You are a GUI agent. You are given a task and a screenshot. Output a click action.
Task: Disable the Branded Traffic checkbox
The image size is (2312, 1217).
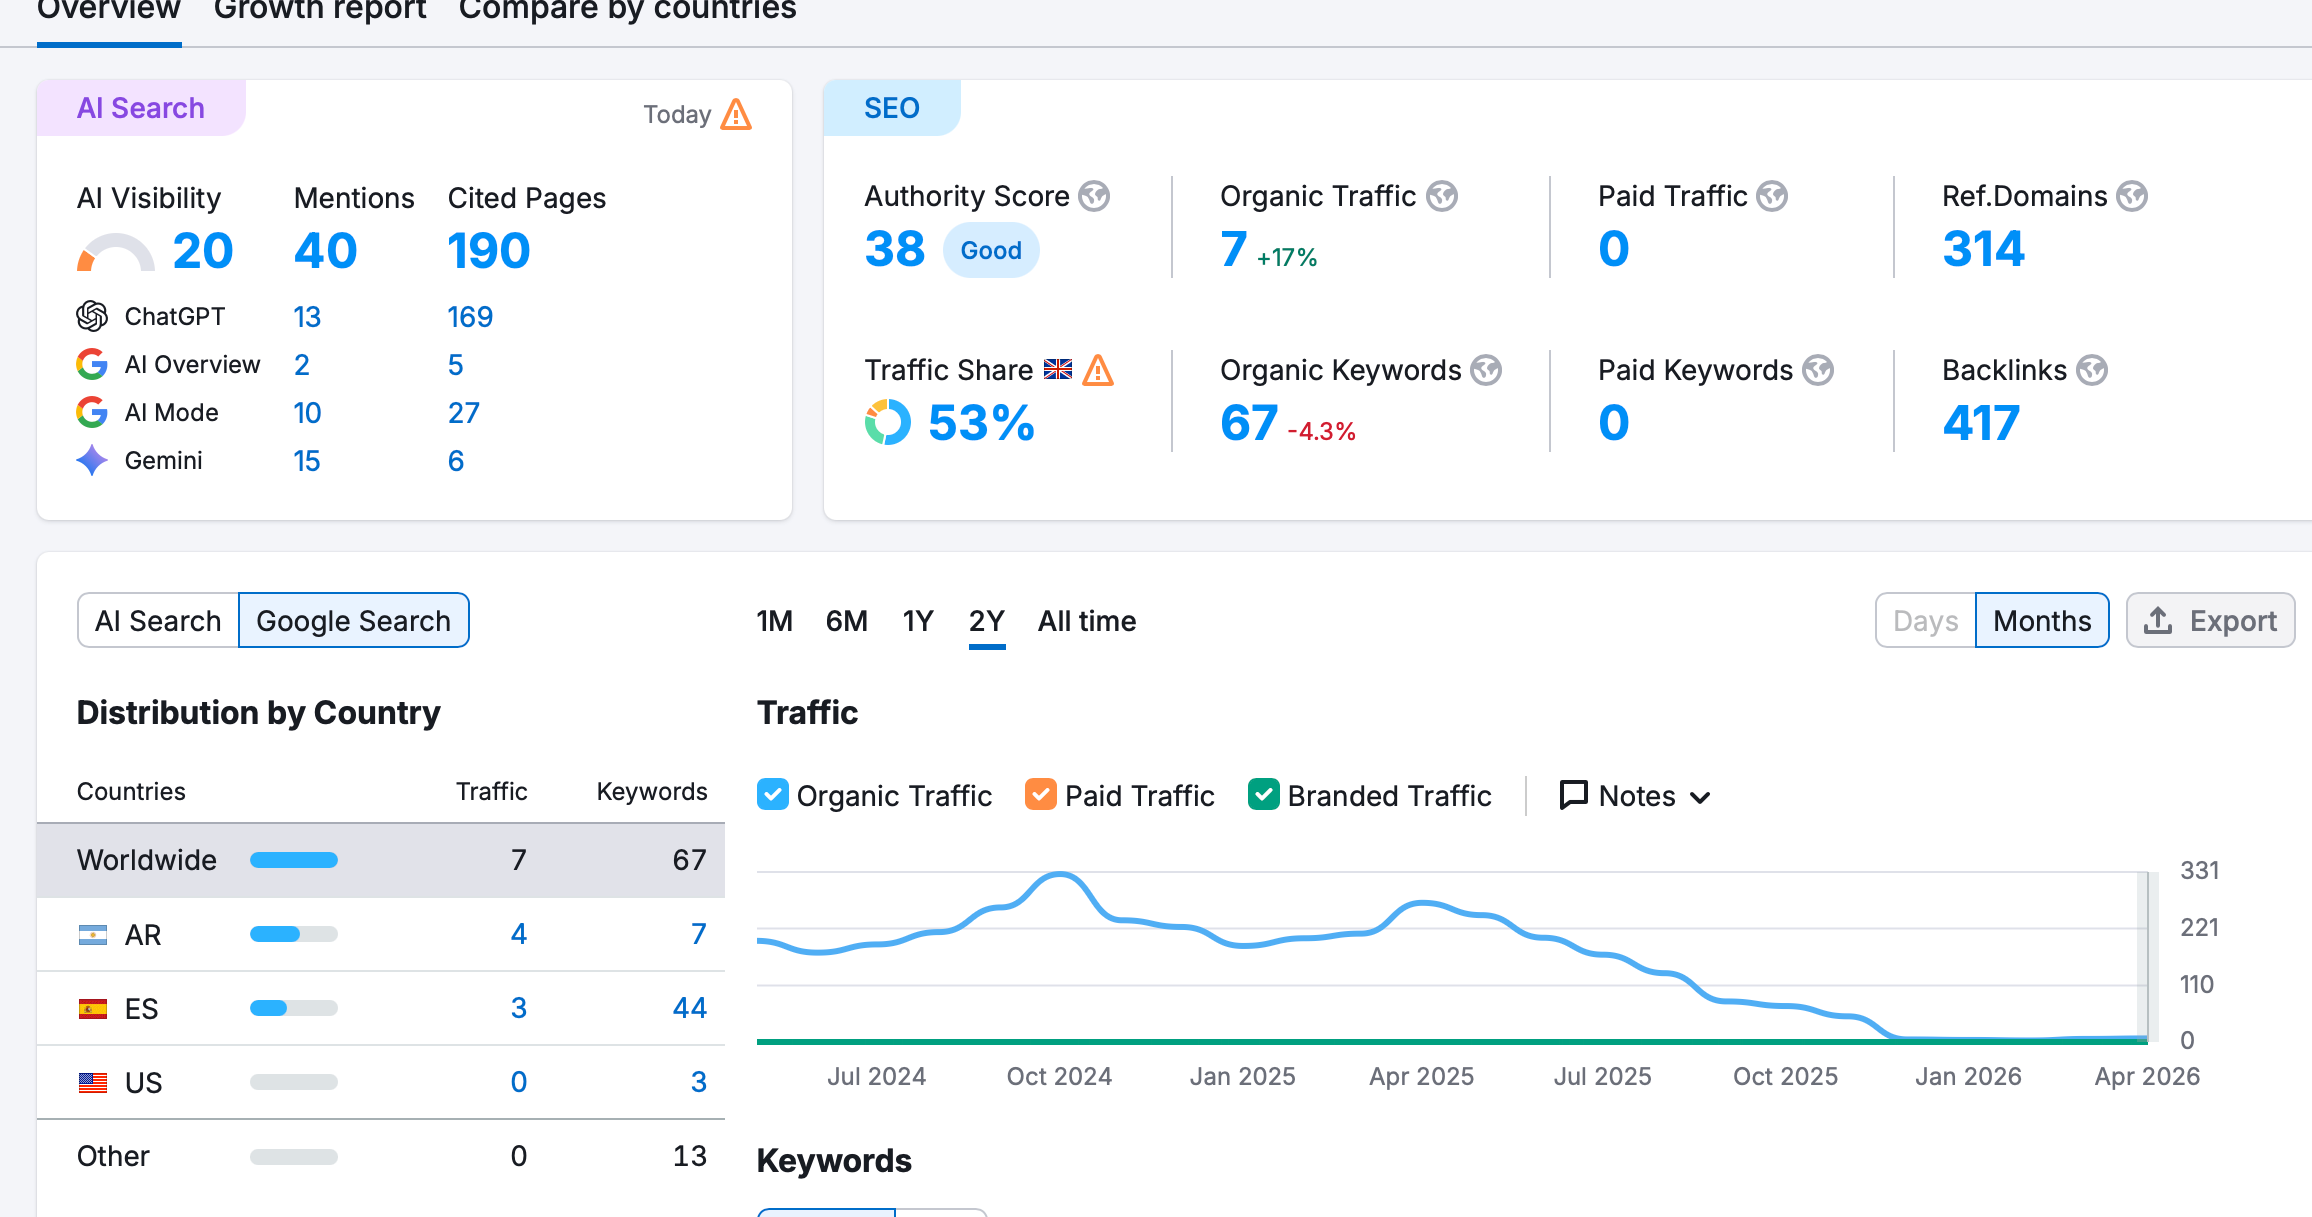coord(1264,795)
